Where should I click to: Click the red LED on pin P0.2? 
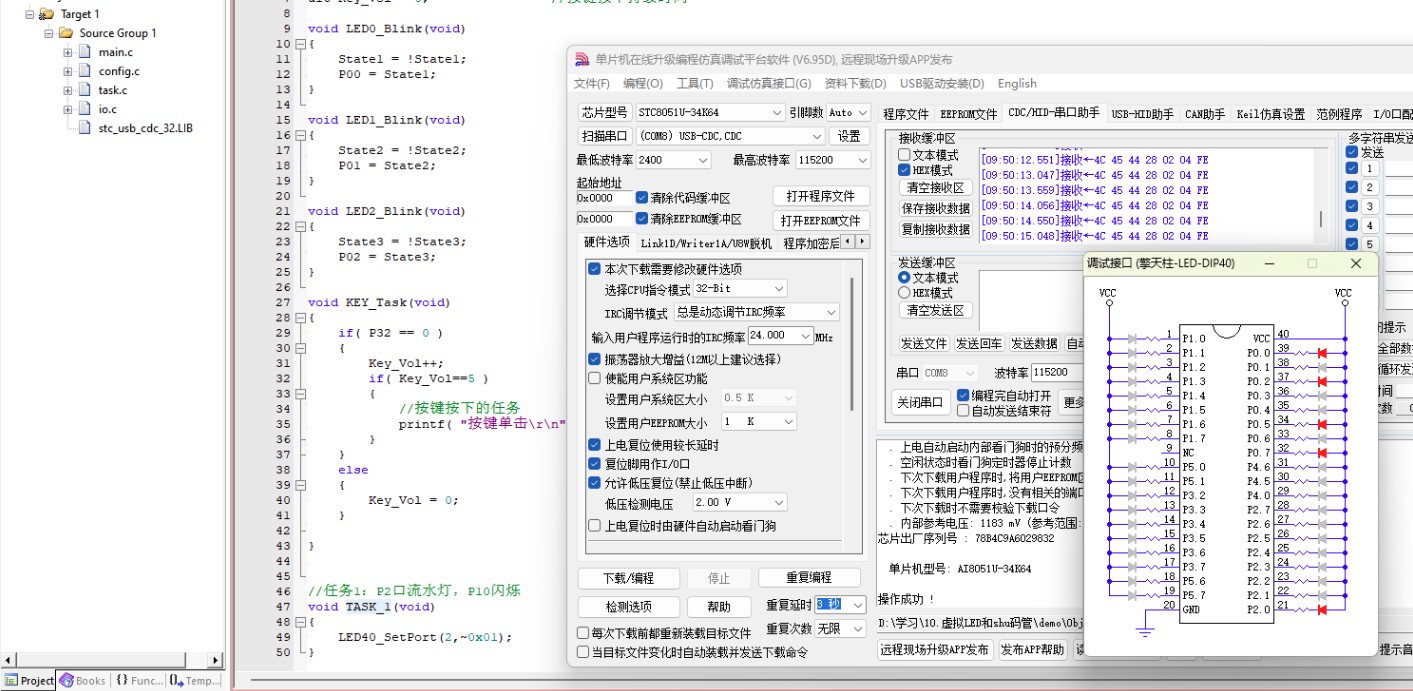click(1321, 381)
